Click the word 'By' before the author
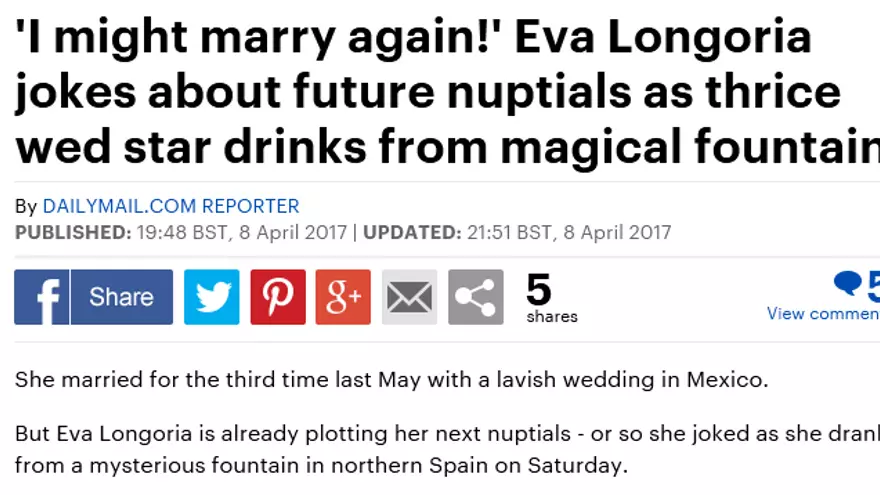Screen dimensions: 880x495 point(26,207)
